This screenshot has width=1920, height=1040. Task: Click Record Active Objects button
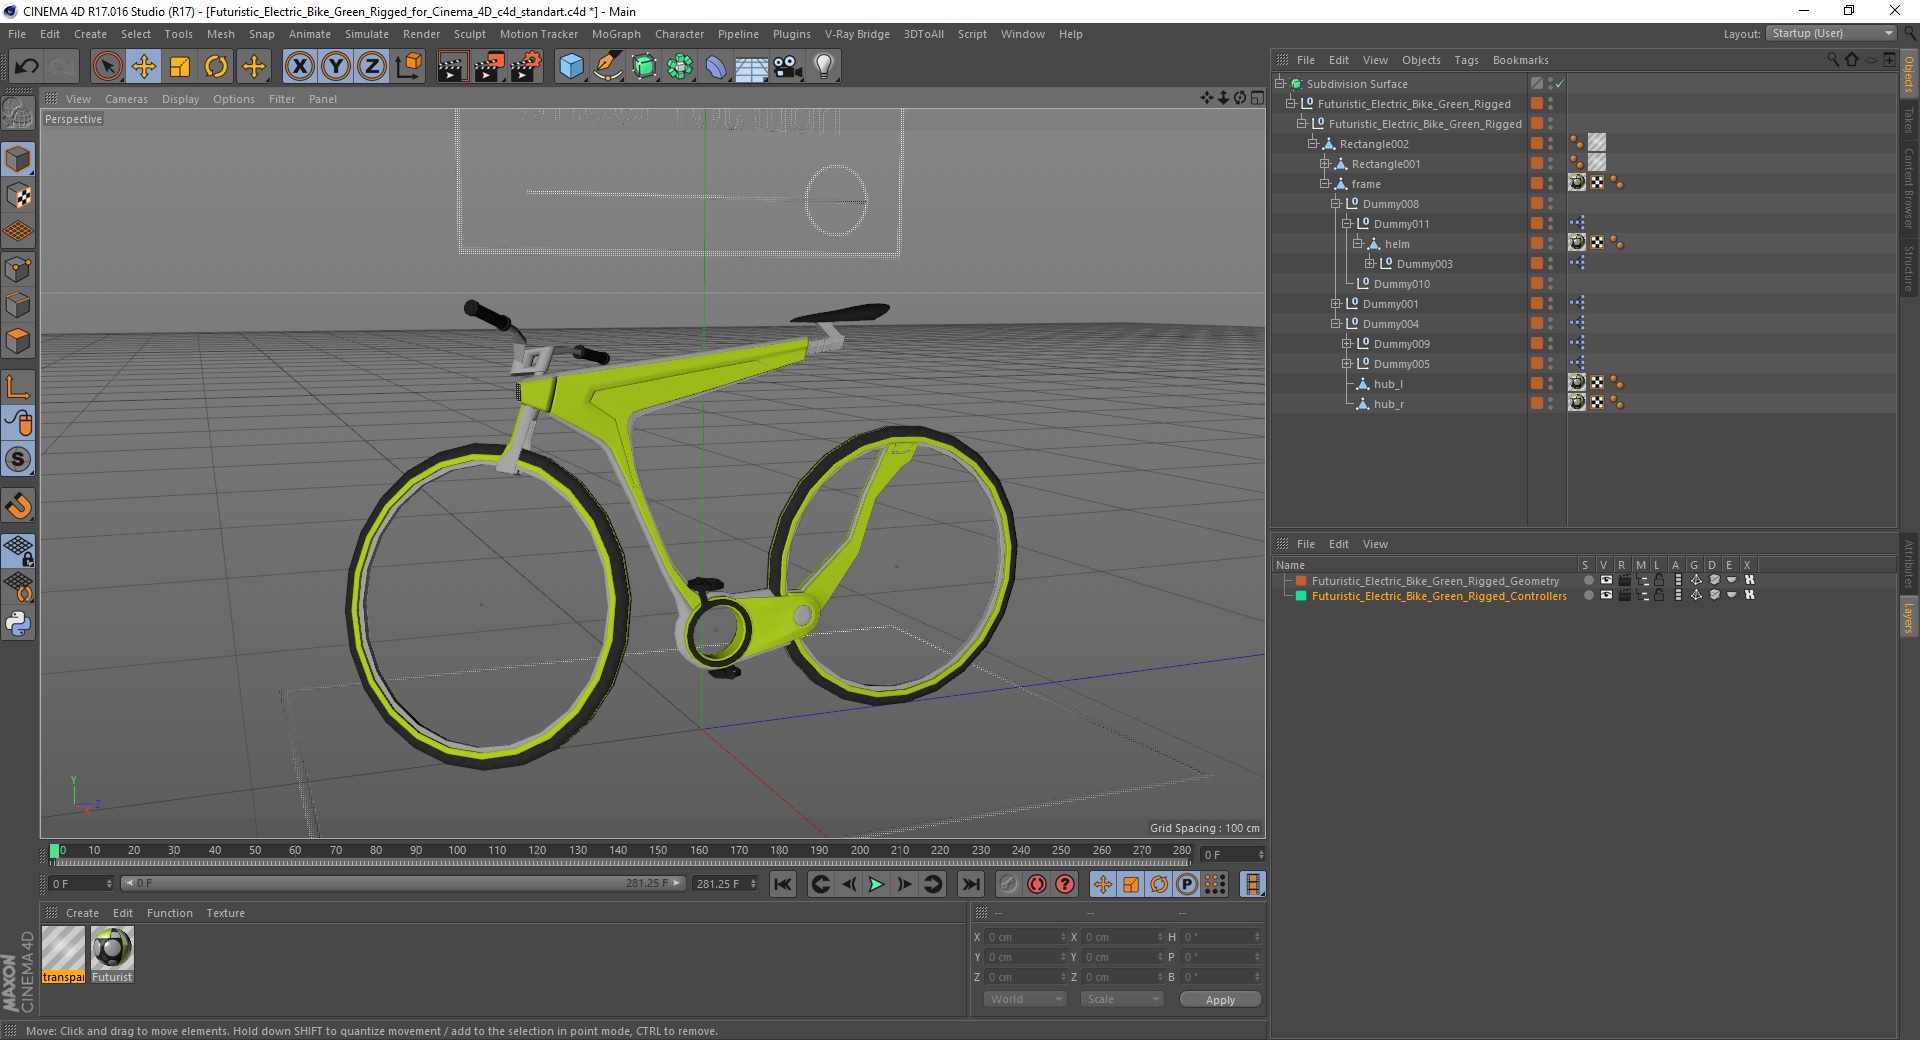tap(1008, 884)
